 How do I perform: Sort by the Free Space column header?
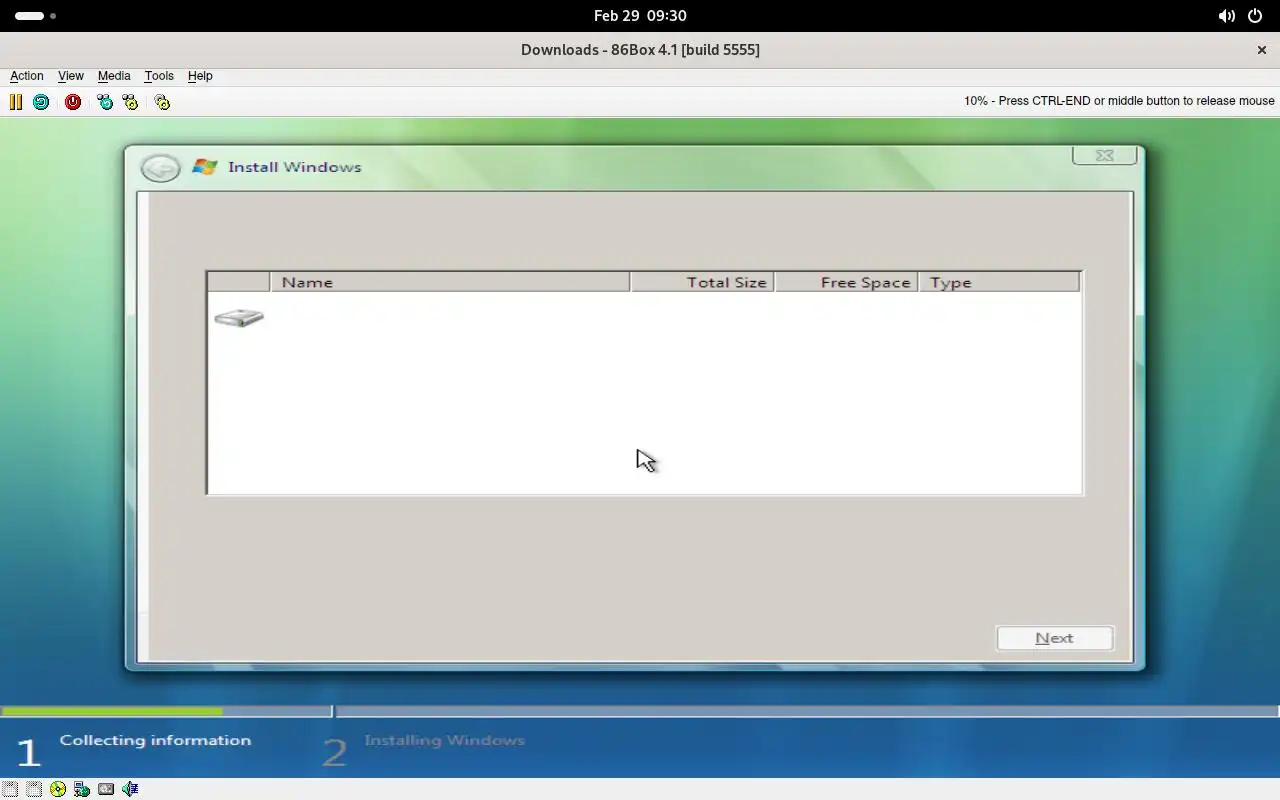[846, 282]
